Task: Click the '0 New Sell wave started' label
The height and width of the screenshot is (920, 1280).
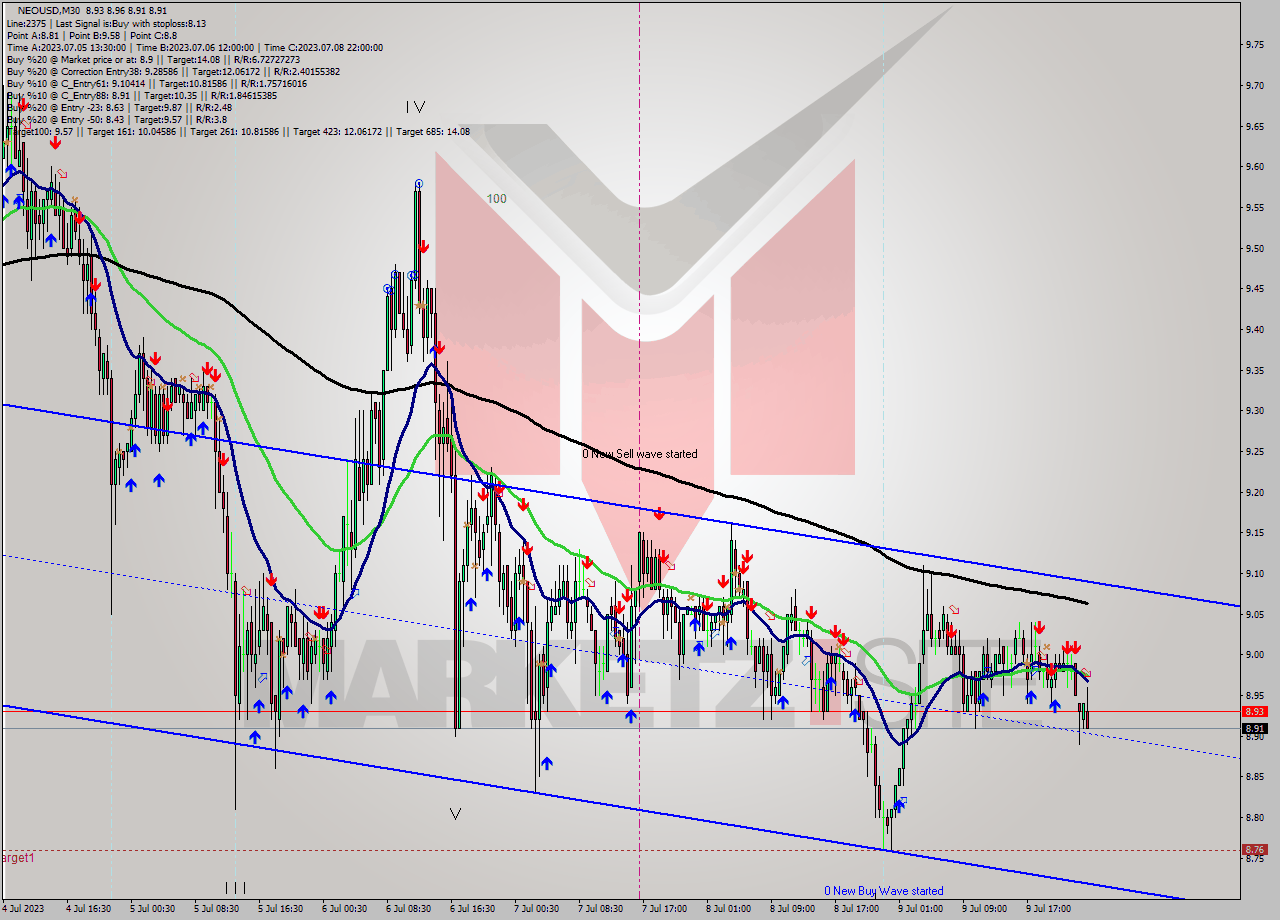Action: coord(640,454)
